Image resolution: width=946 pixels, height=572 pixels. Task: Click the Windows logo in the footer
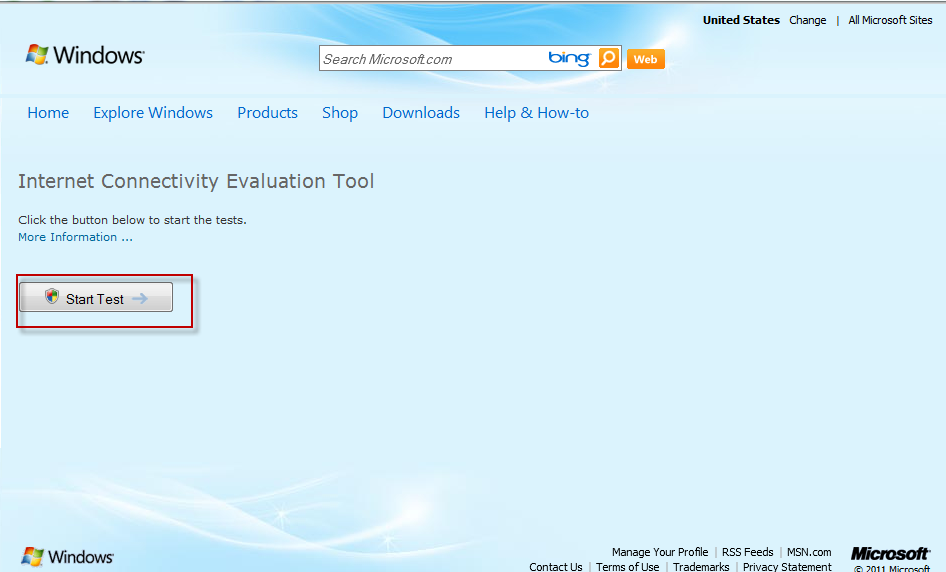pyautogui.click(x=68, y=556)
